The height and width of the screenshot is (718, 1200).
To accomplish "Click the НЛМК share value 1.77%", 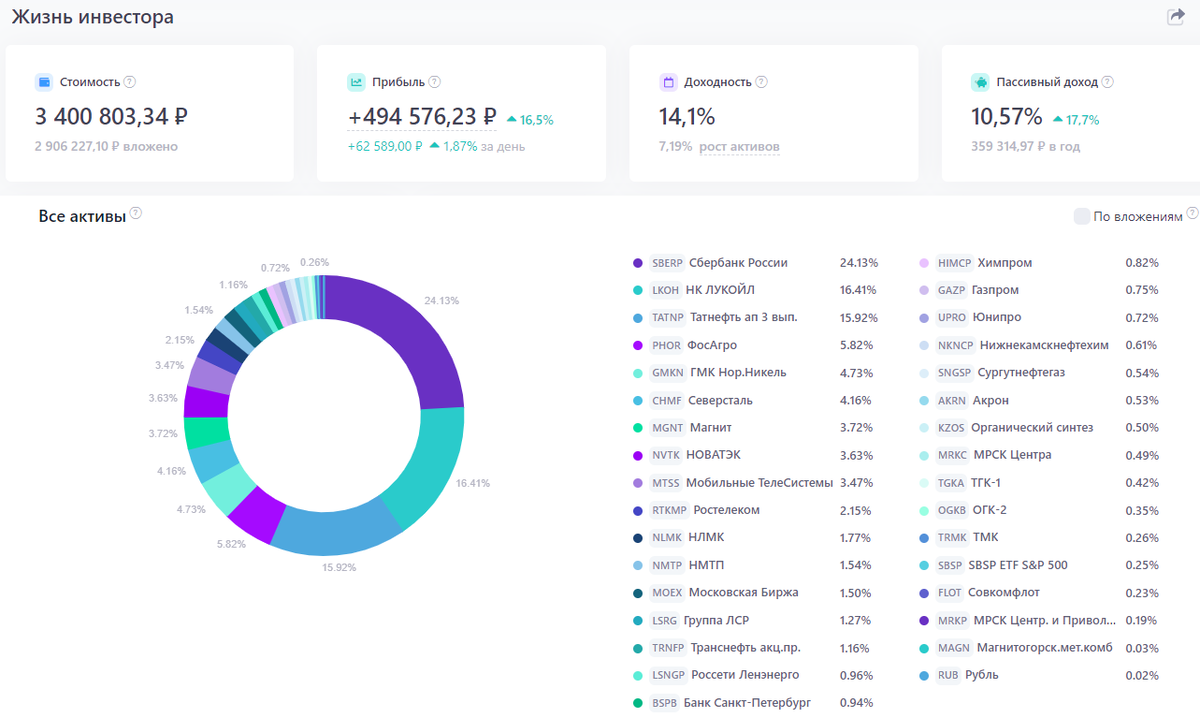I will tap(855, 538).
